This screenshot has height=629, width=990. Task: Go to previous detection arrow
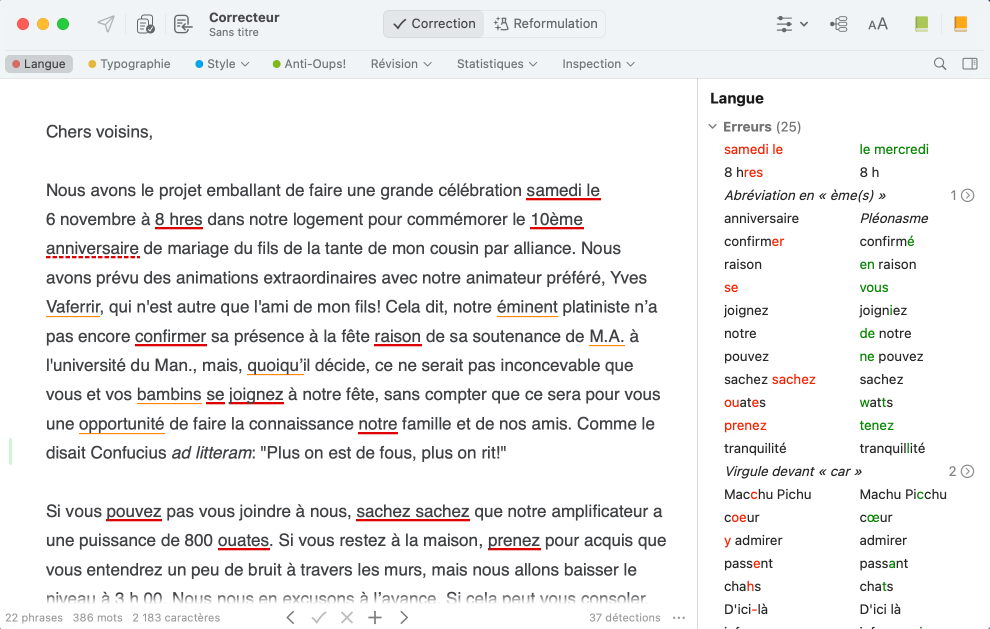[290, 618]
